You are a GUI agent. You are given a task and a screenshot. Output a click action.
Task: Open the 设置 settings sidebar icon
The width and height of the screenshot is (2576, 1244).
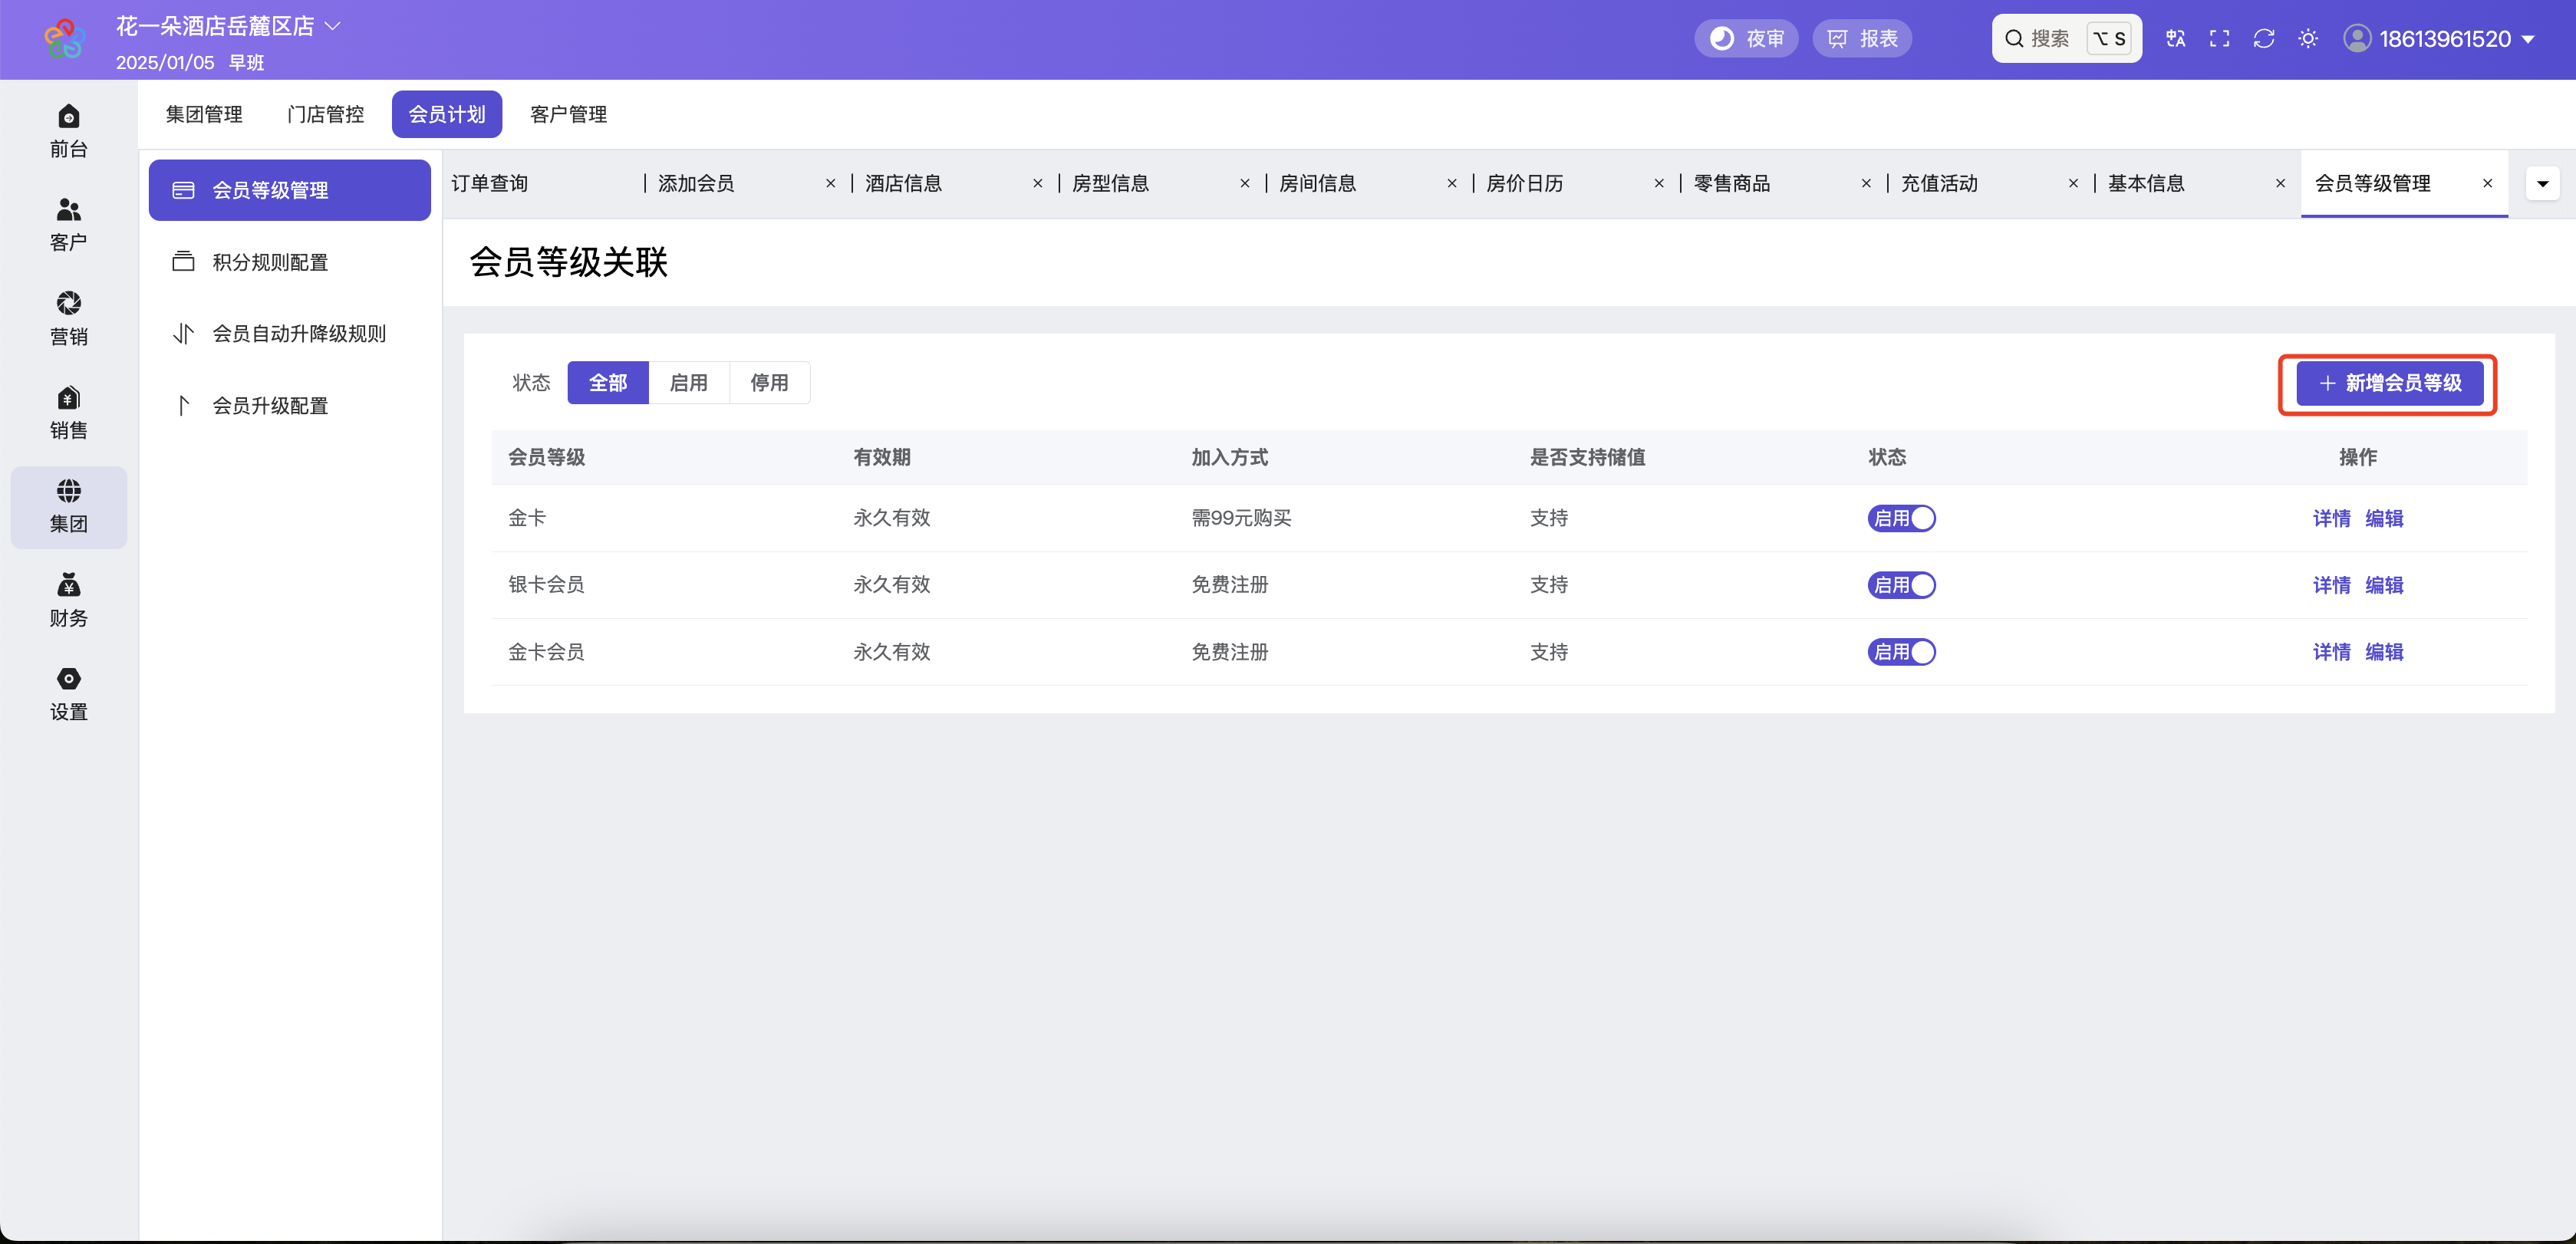[x=68, y=694]
